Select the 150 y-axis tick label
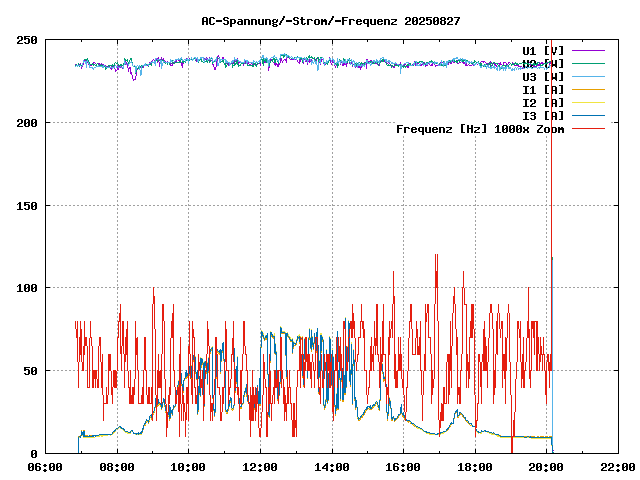640x480 pixels. (x=27, y=206)
